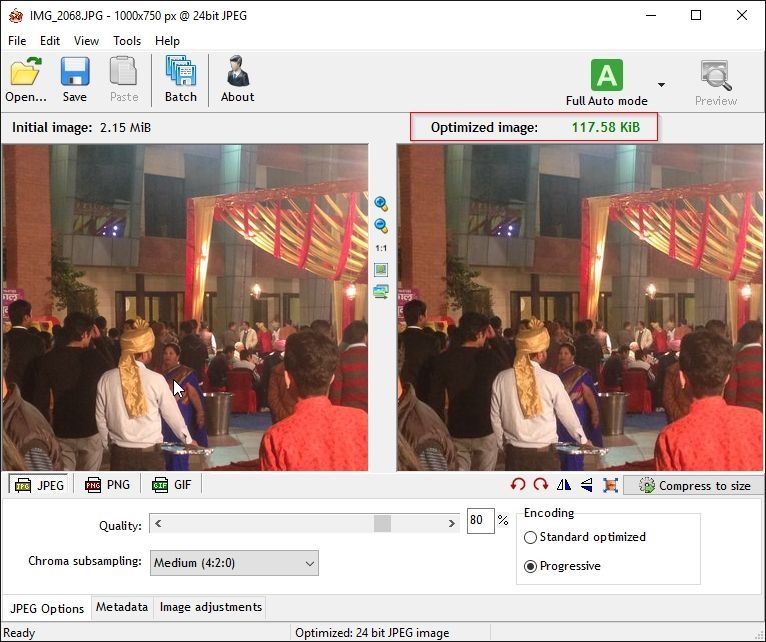Save the optimized image with the floppy icon
This screenshot has width=766, height=642.
75,71
